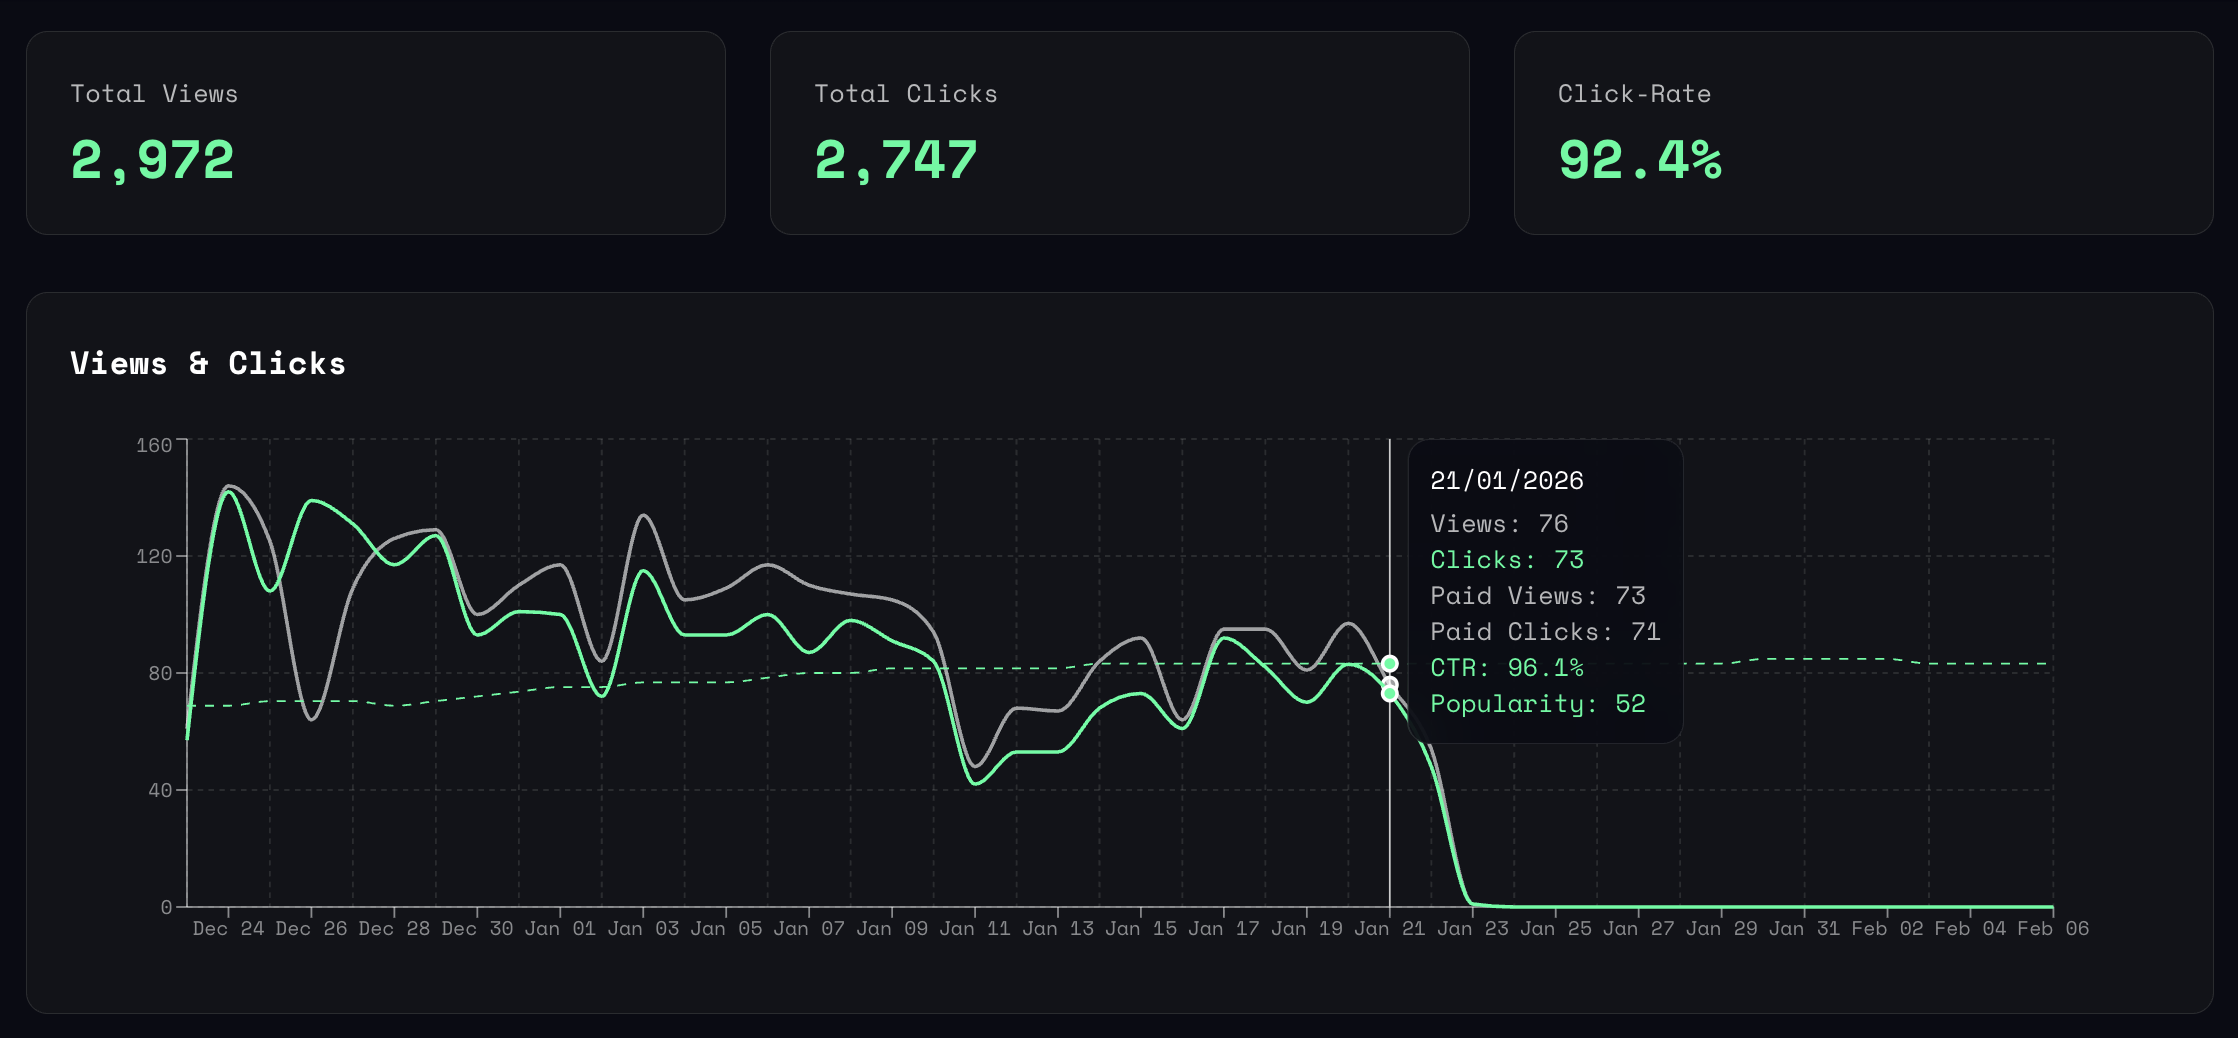Viewport: 2238px width, 1038px height.
Task: Click the 2,972 Total Views figure
Action: click(x=152, y=160)
